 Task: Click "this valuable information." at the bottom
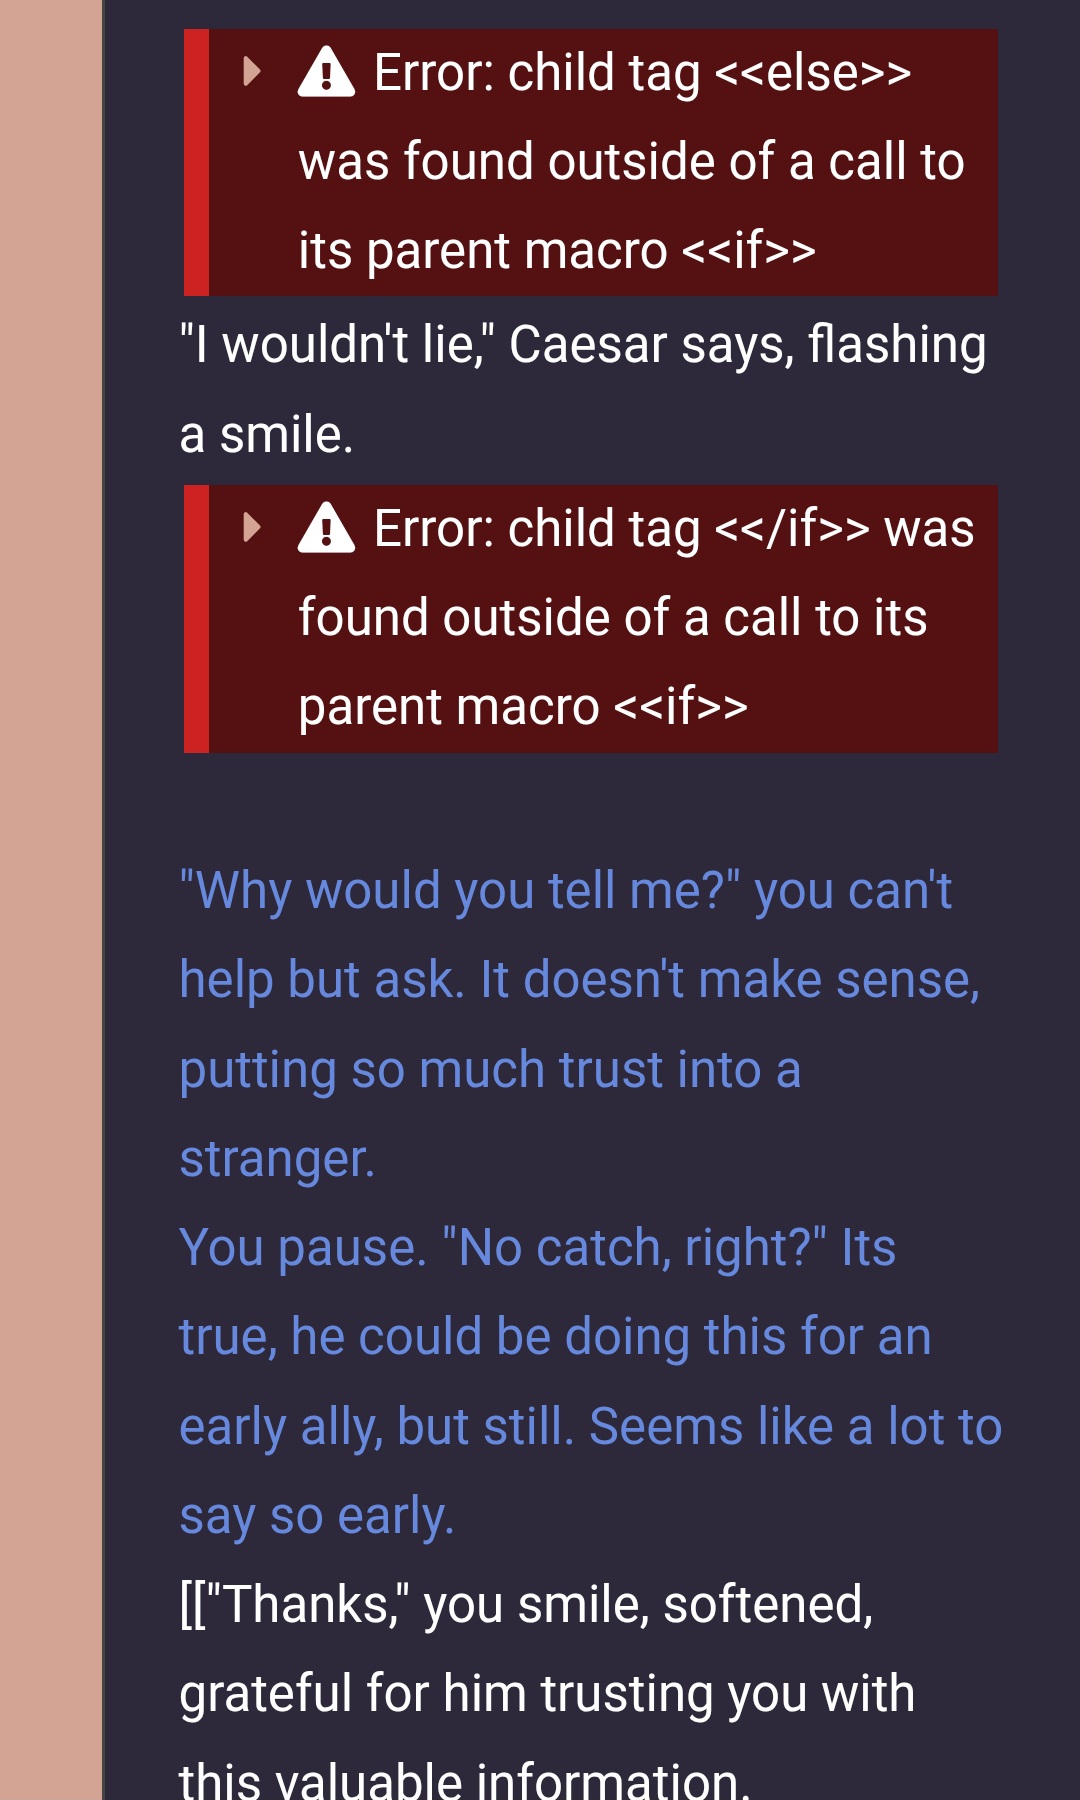click(464, 1779)
